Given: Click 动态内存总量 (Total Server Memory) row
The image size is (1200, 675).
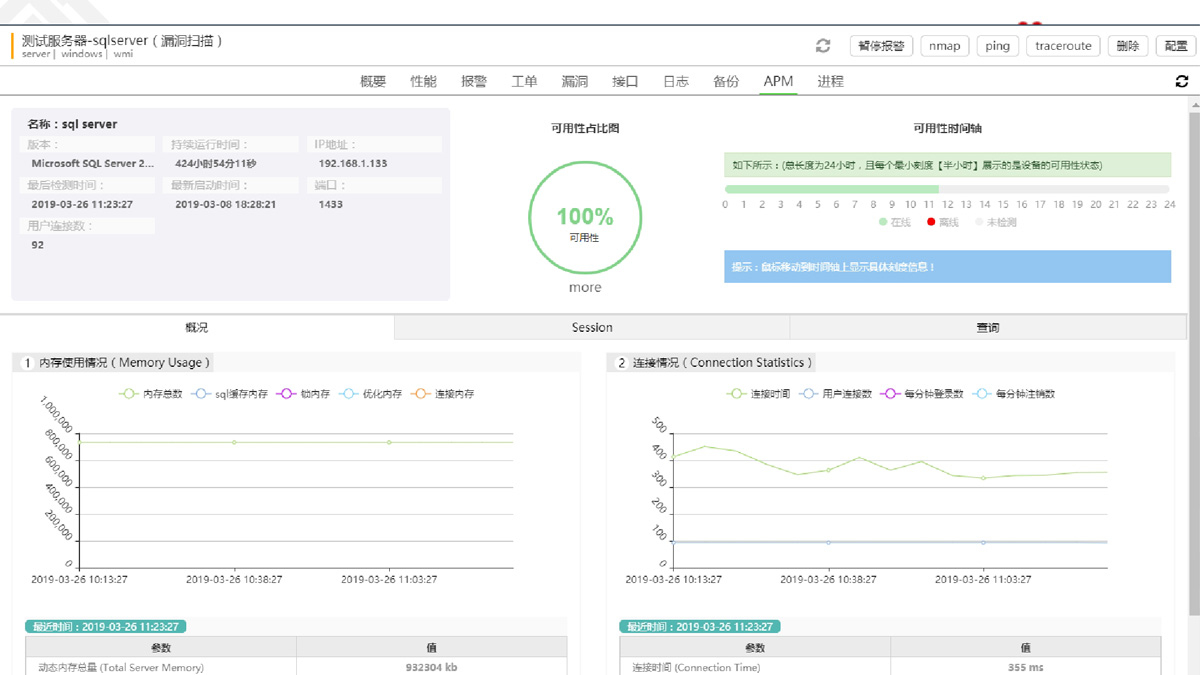Looking at the screenshot, I should 296,667.
